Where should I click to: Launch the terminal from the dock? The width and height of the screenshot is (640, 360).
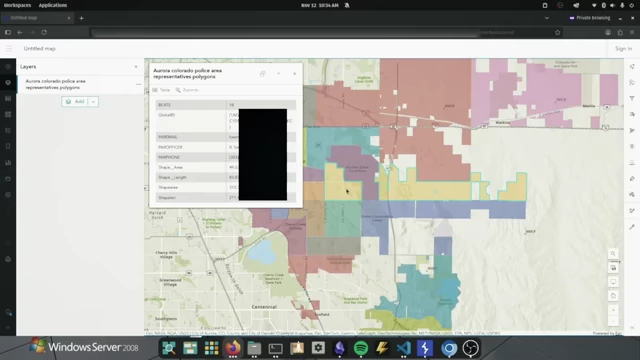[276, 348]
